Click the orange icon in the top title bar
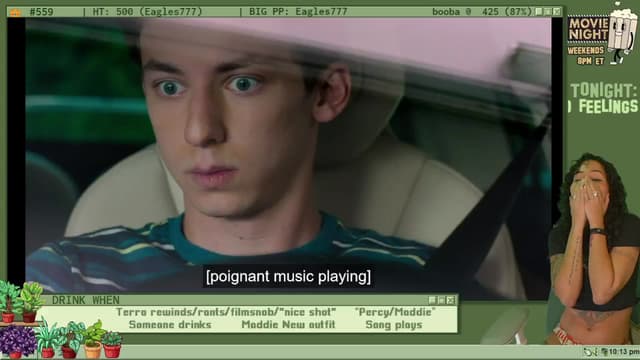The width and height of the screenshot is (640, 360). click(15, 12)
